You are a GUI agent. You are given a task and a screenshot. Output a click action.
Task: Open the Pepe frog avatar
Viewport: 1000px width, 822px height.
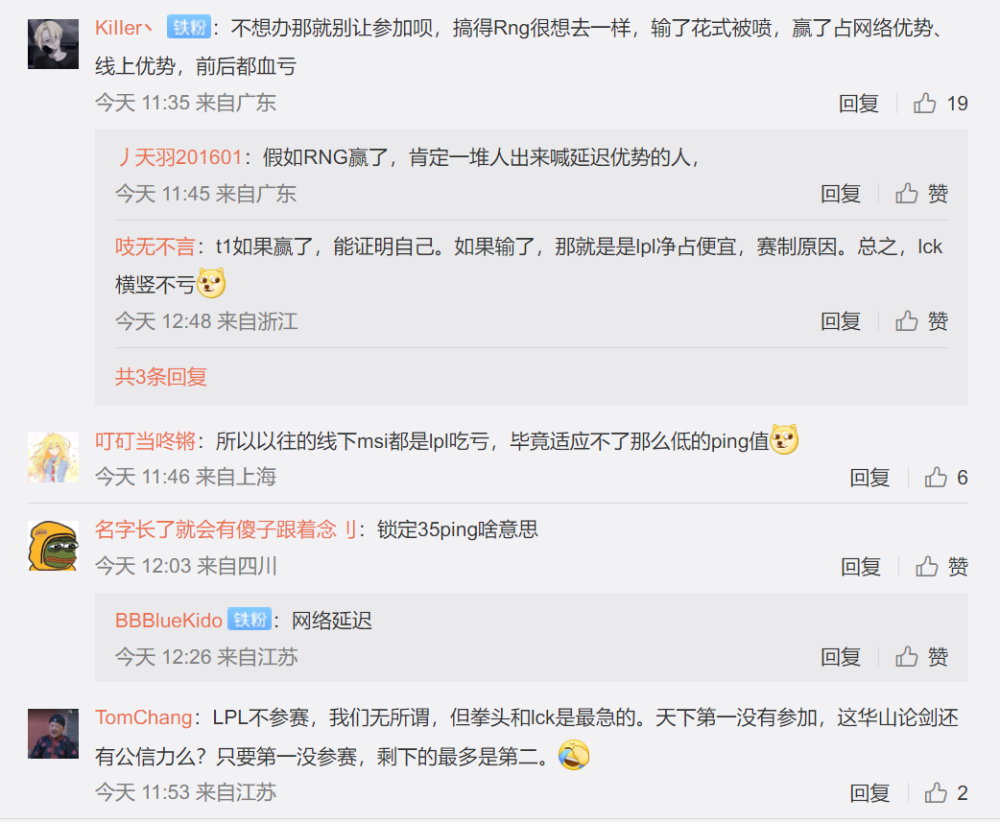[x=54, y=546]
